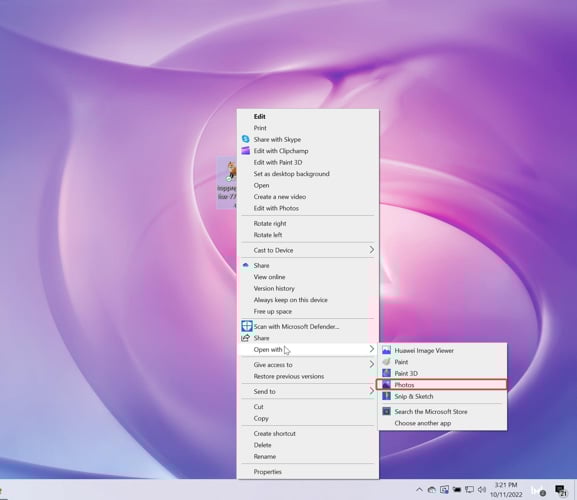Choose Delete from the context menu
Image resolution: width=577 pixels, height=500 pixels.
(x=308, y=445)
